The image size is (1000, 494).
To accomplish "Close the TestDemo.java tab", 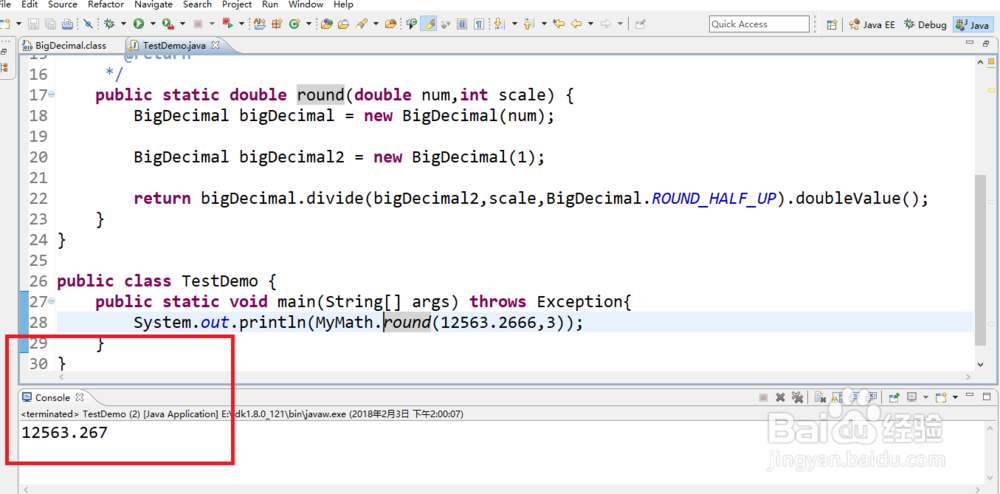I will (x=216, y=45).
